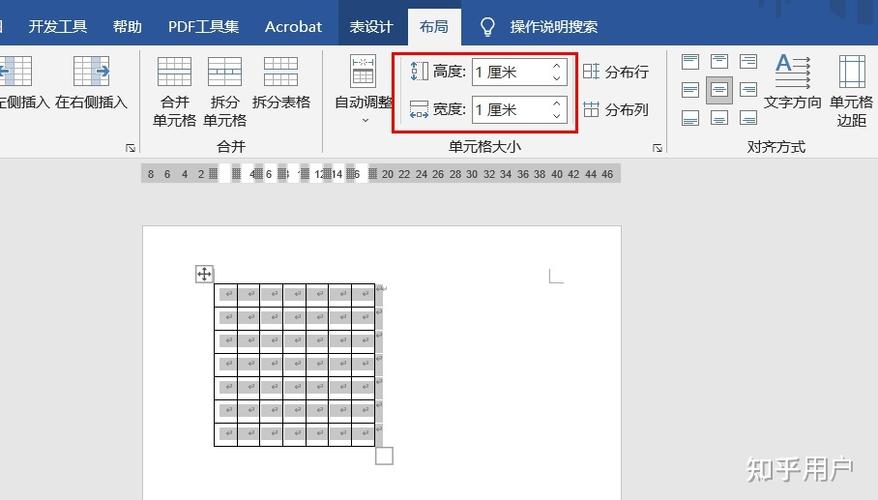Click Insert Right (在右侧插入) icon
This screenshot has width=878, height=500.
(x=91, y=71)
